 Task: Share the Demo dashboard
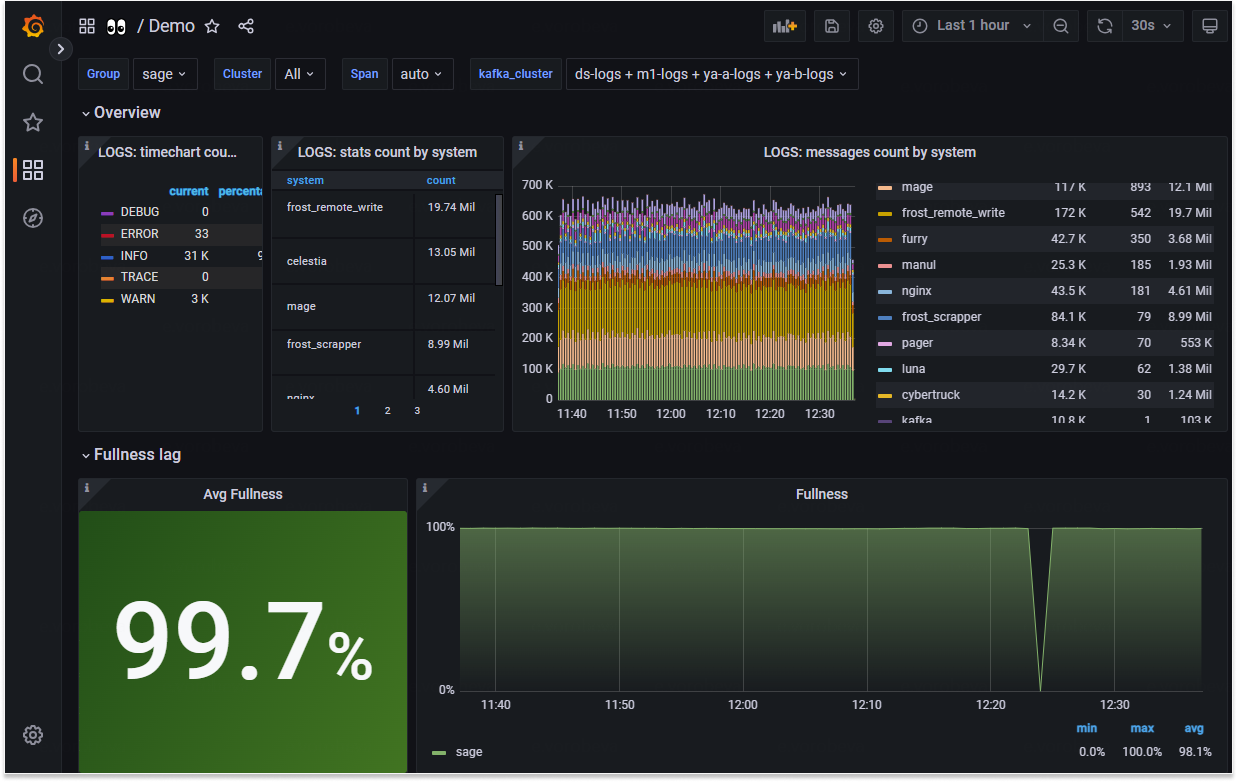pyautogui.click(x=246, y=26)
